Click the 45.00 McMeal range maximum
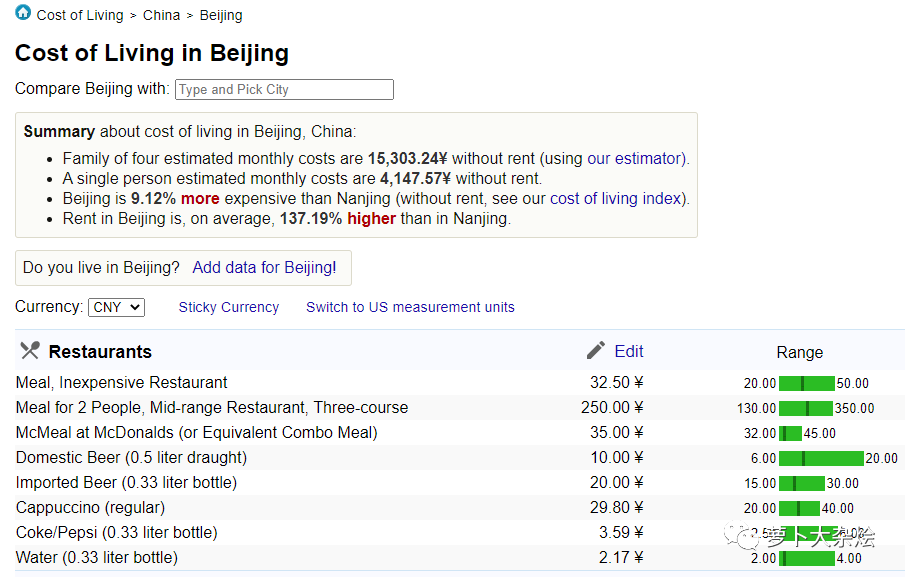Screen dimensions: 905x577 click(820, 433)
